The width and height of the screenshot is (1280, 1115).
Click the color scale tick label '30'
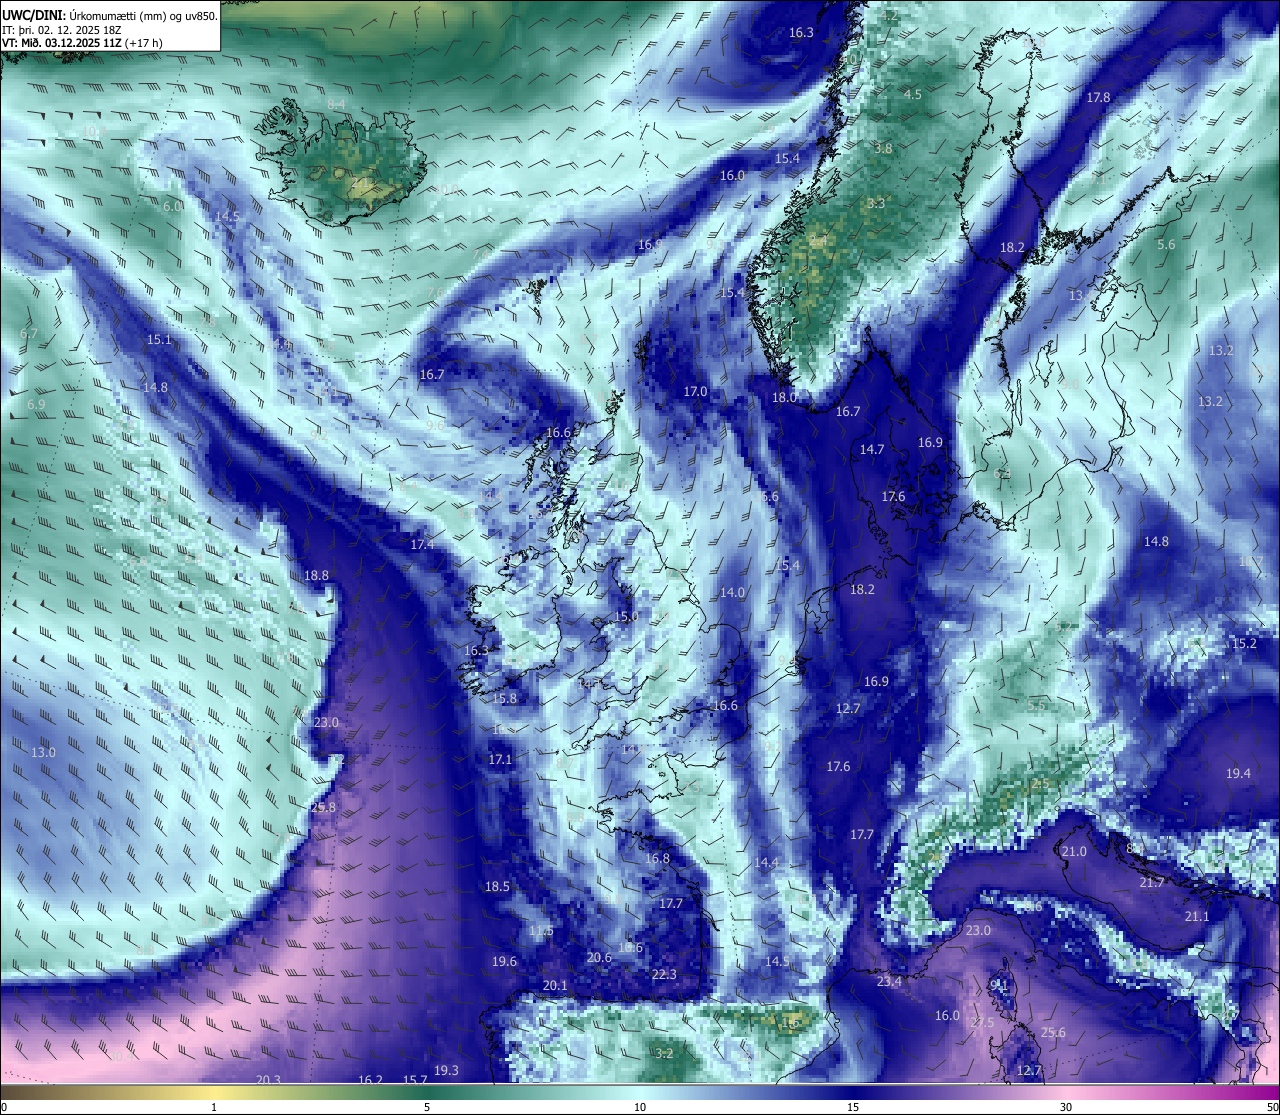point(1066,1107)
